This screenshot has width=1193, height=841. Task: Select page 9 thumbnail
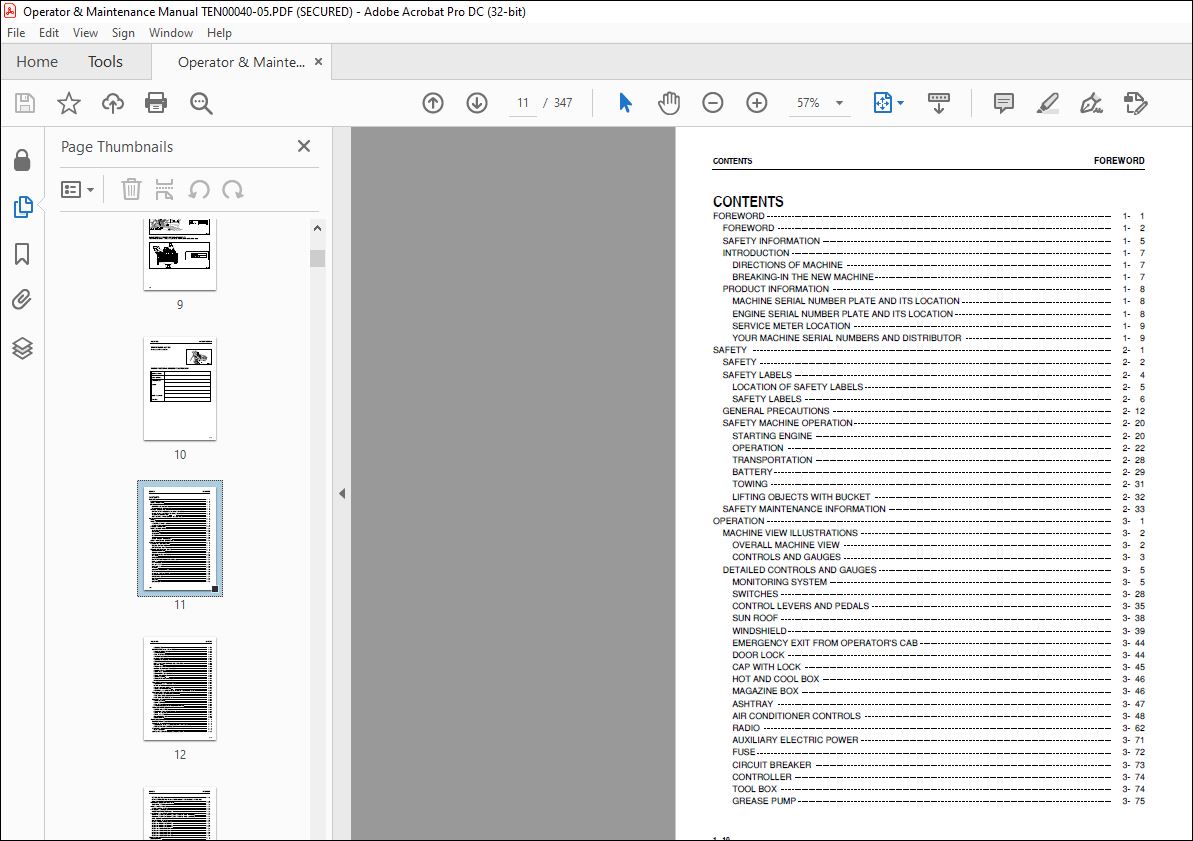[180, 254]
